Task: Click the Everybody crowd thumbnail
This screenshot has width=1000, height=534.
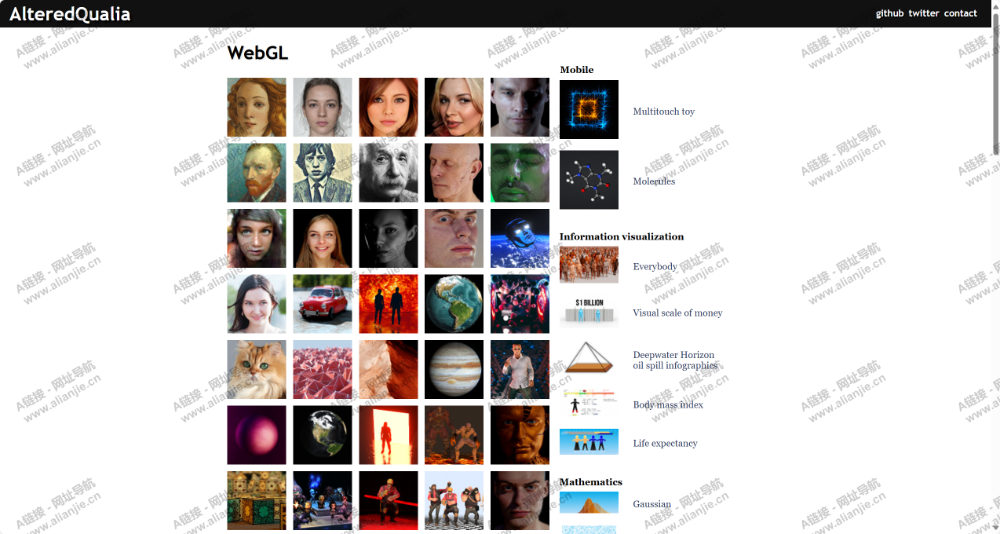Action: point(589,265)
